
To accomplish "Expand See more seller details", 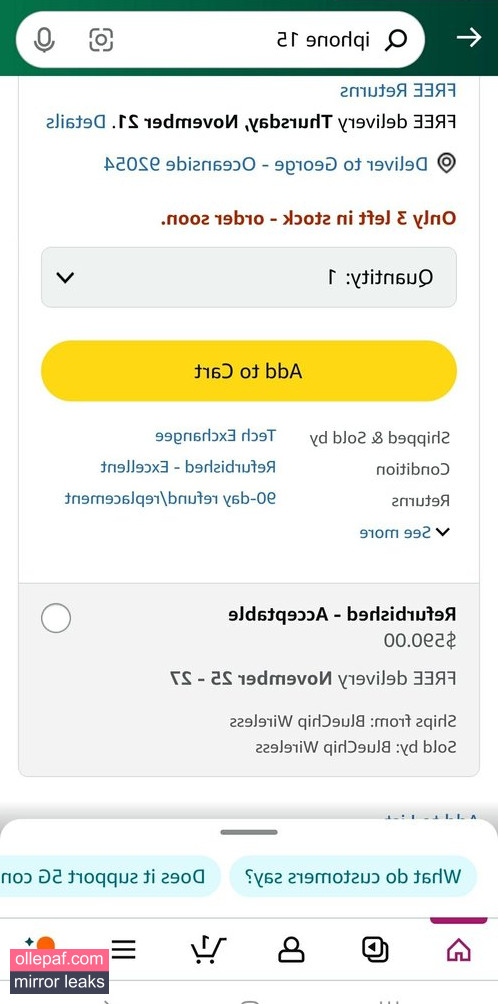I will 405,532.
